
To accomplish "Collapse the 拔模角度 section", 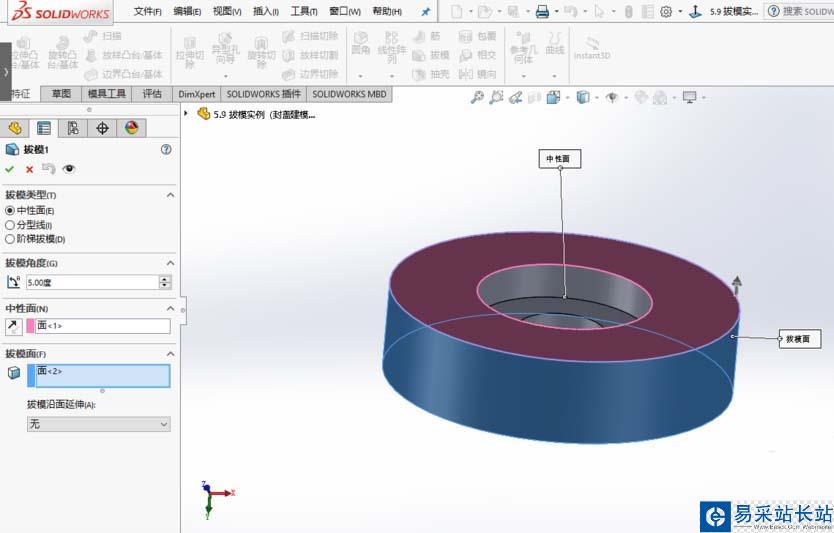I will coord(170,263).
